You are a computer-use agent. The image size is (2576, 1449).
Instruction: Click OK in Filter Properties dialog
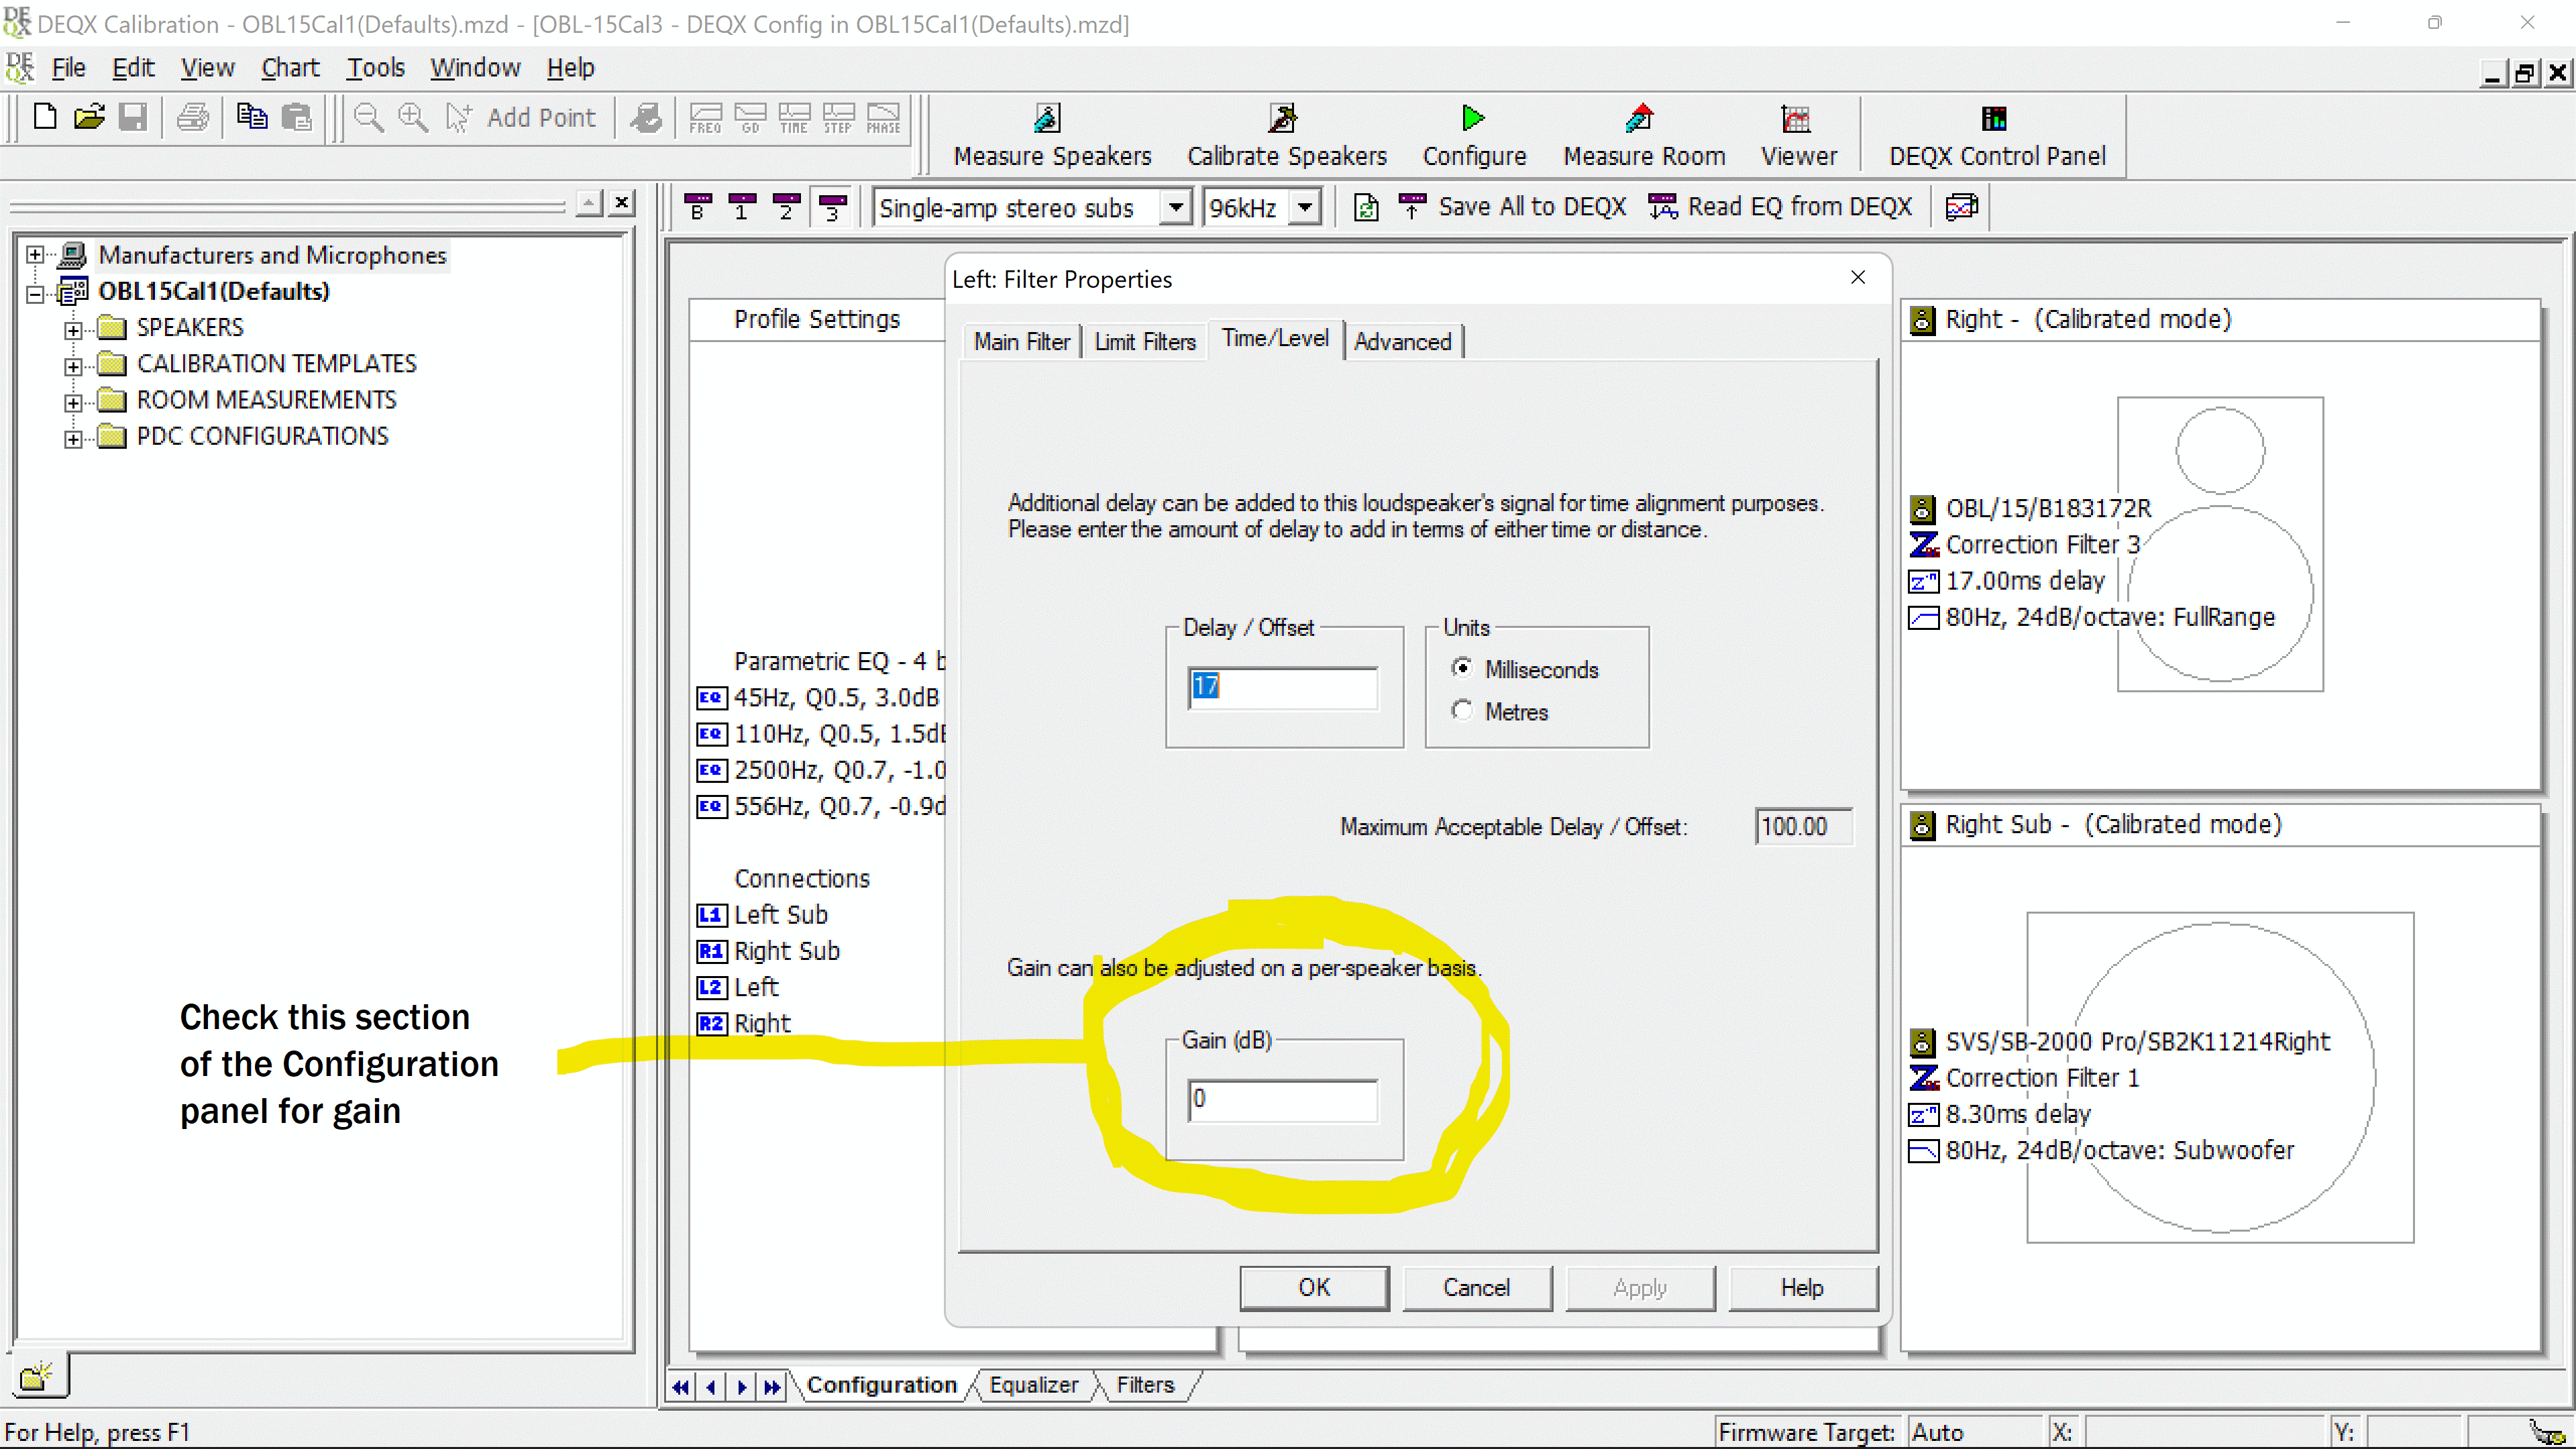(x=1314, y=1287)
